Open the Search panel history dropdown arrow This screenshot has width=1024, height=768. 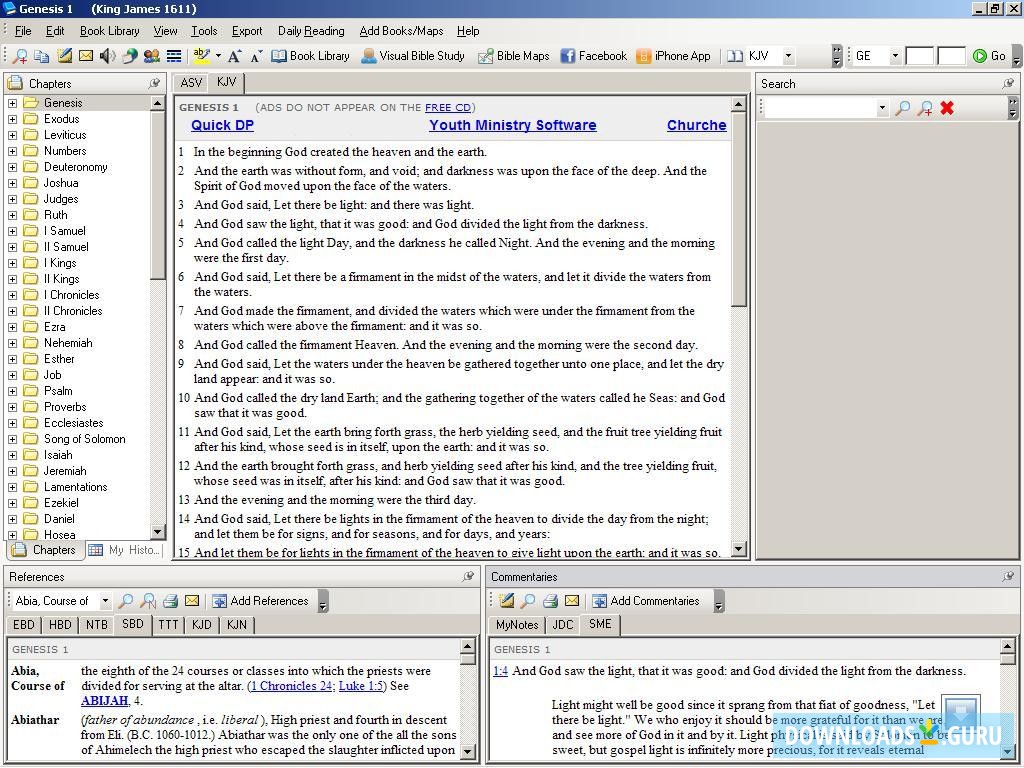(x=882, y=108)
